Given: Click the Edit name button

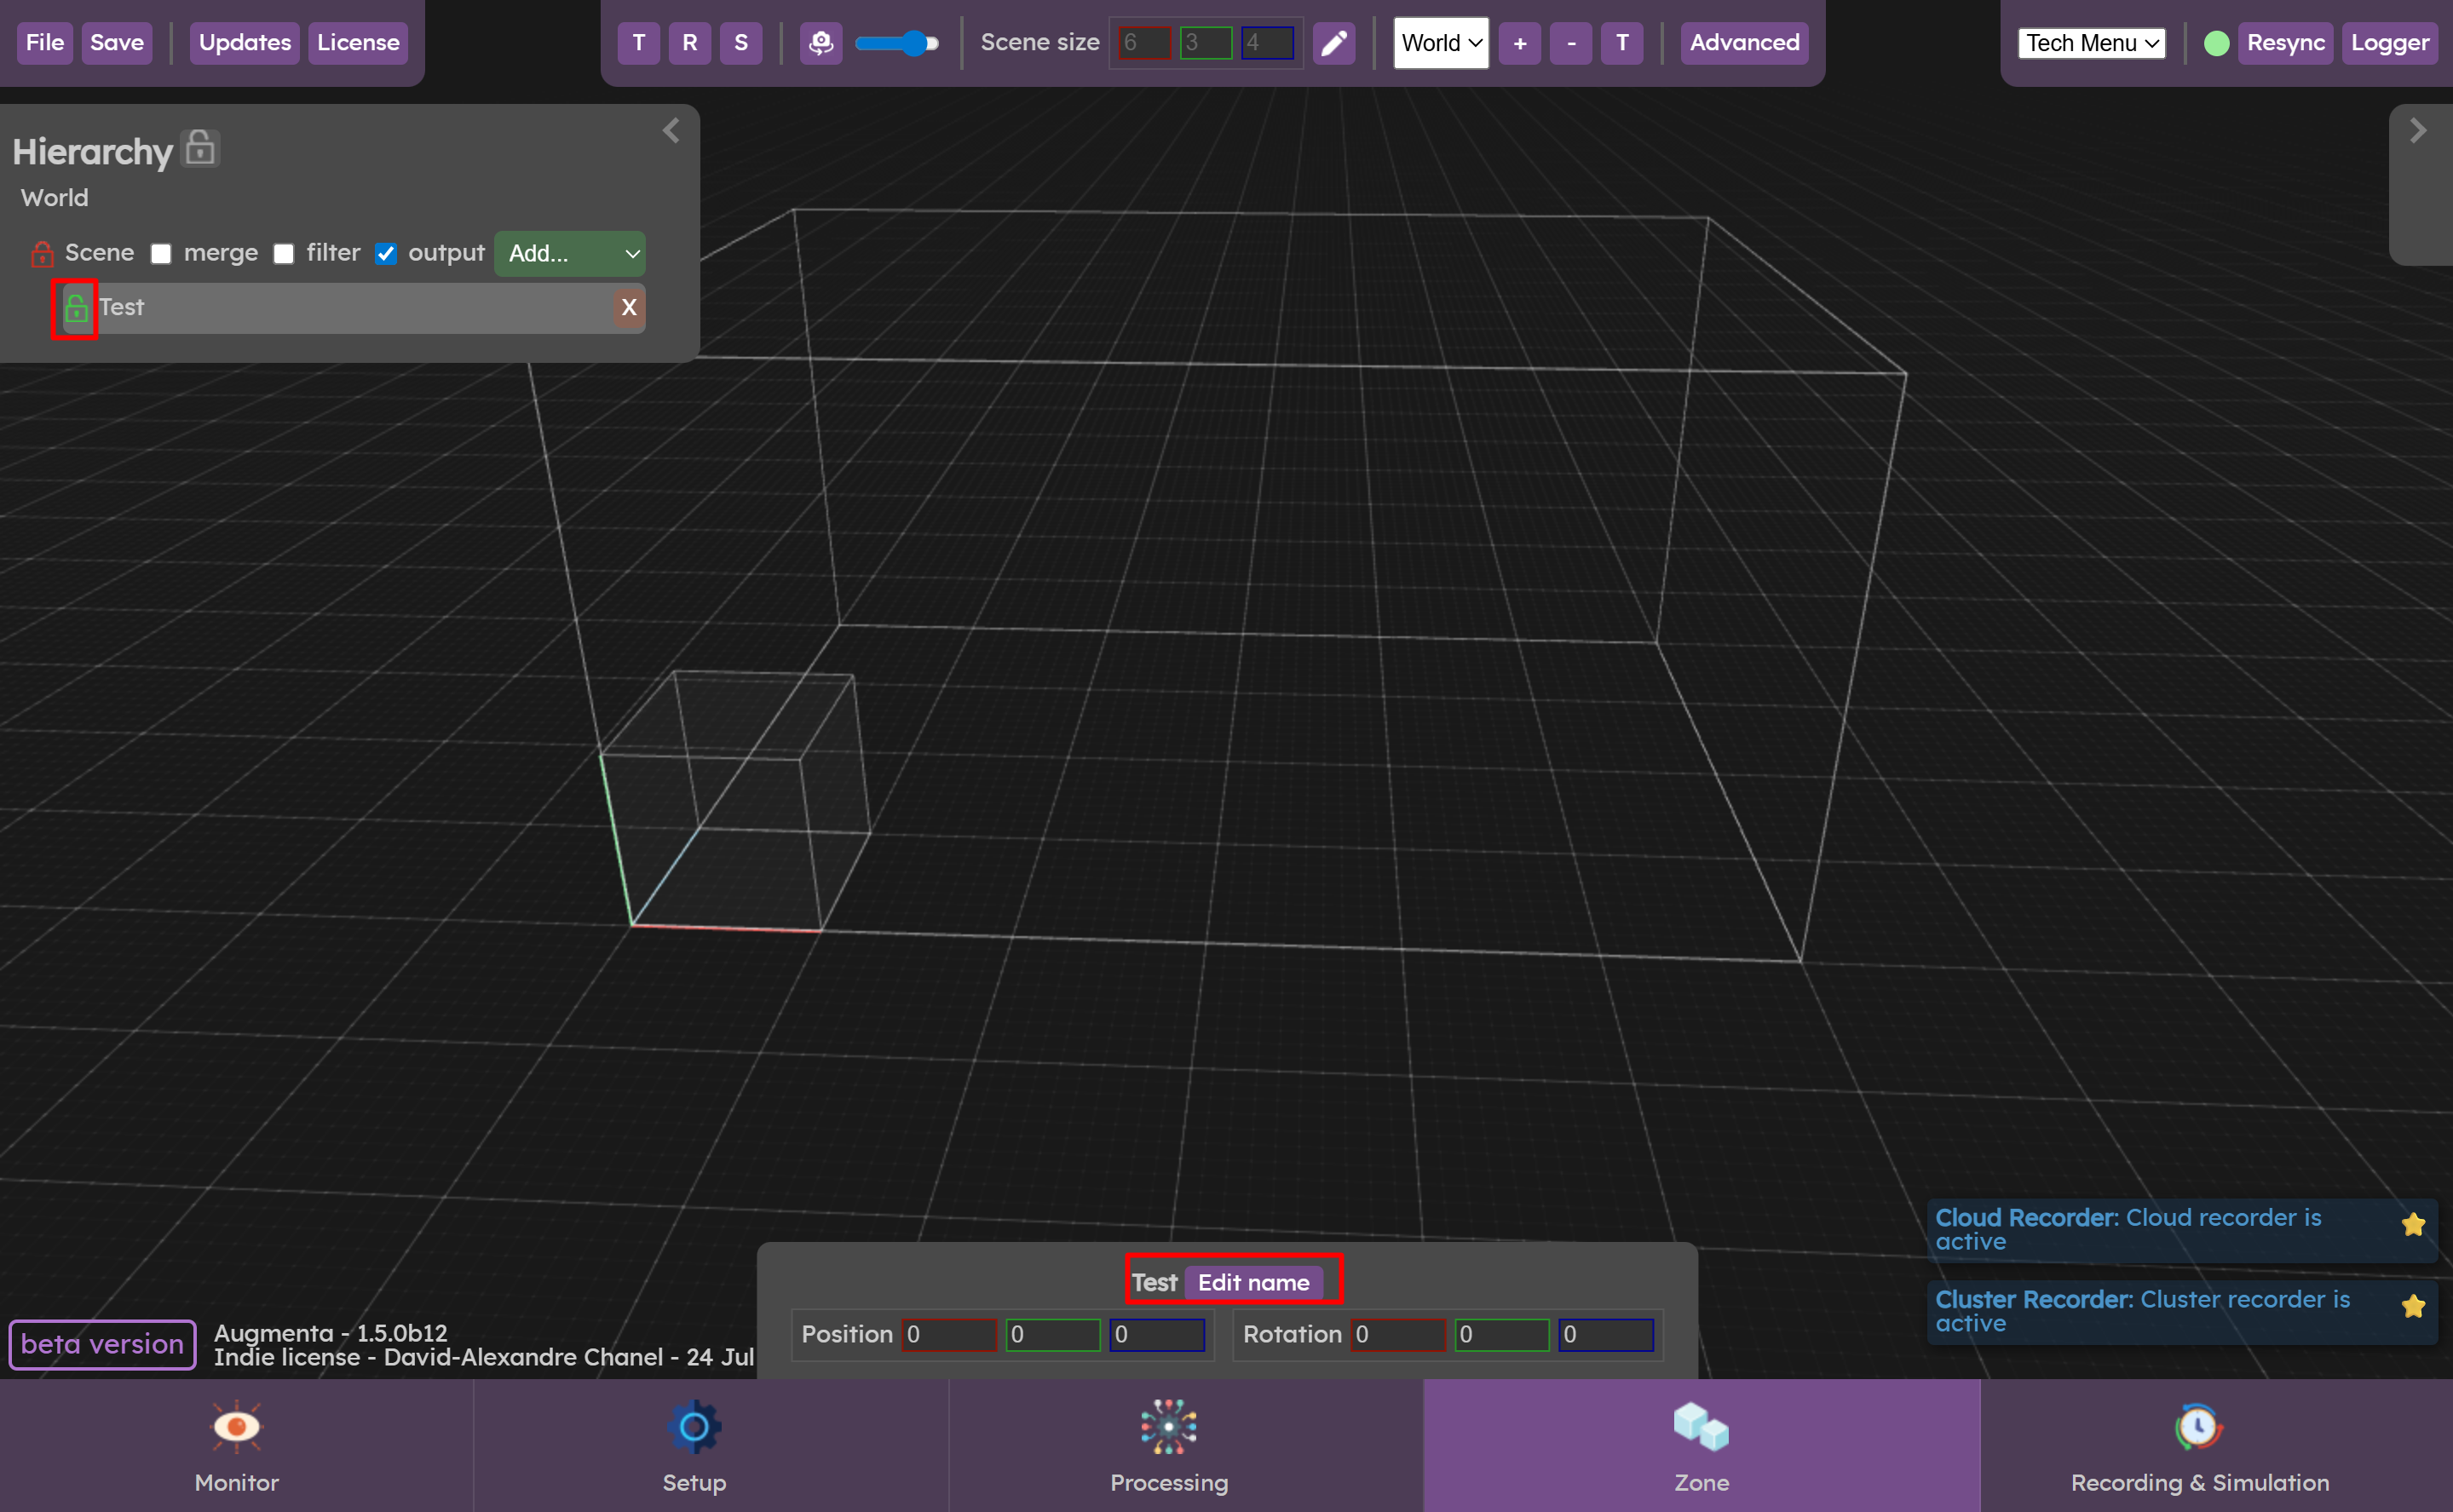Looking at the screenshot, I should pos(1253,1282).
